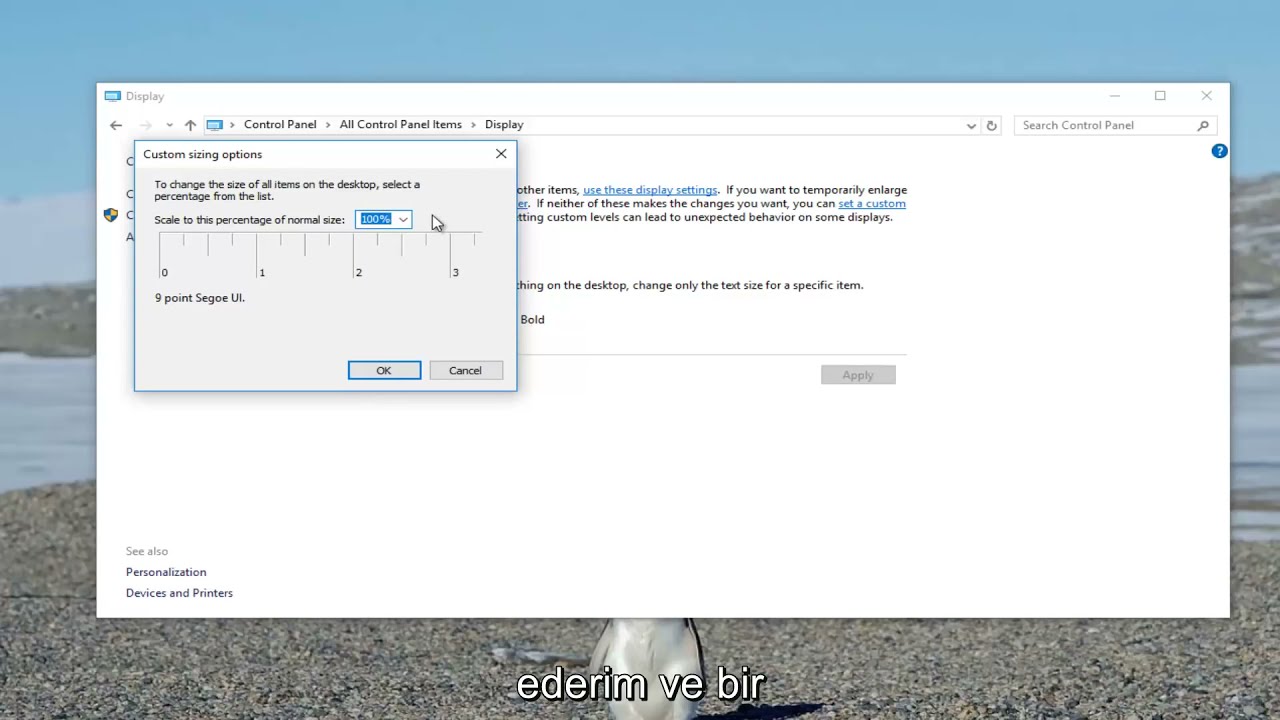Click the 'See also' heading
This screenshot has height=720, width=1280.
[x=147, y=551]
